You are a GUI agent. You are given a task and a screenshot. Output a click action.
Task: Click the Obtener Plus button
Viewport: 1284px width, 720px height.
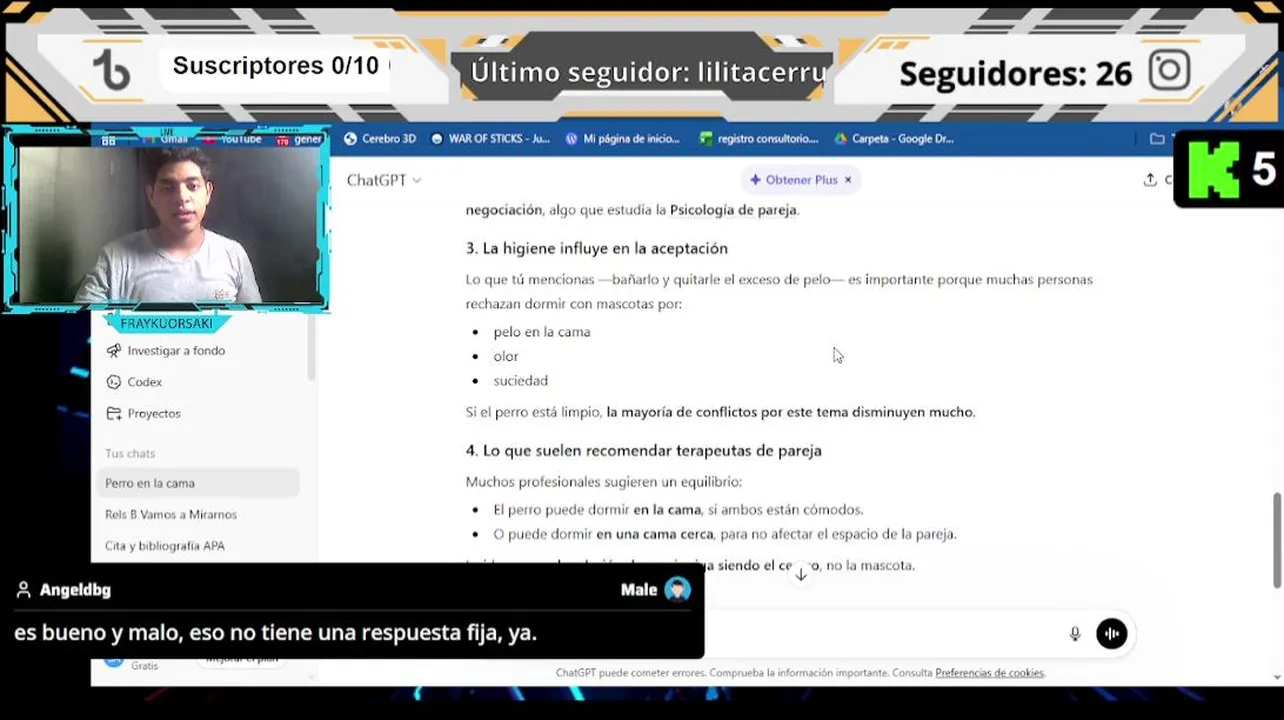tap(794, 180)
